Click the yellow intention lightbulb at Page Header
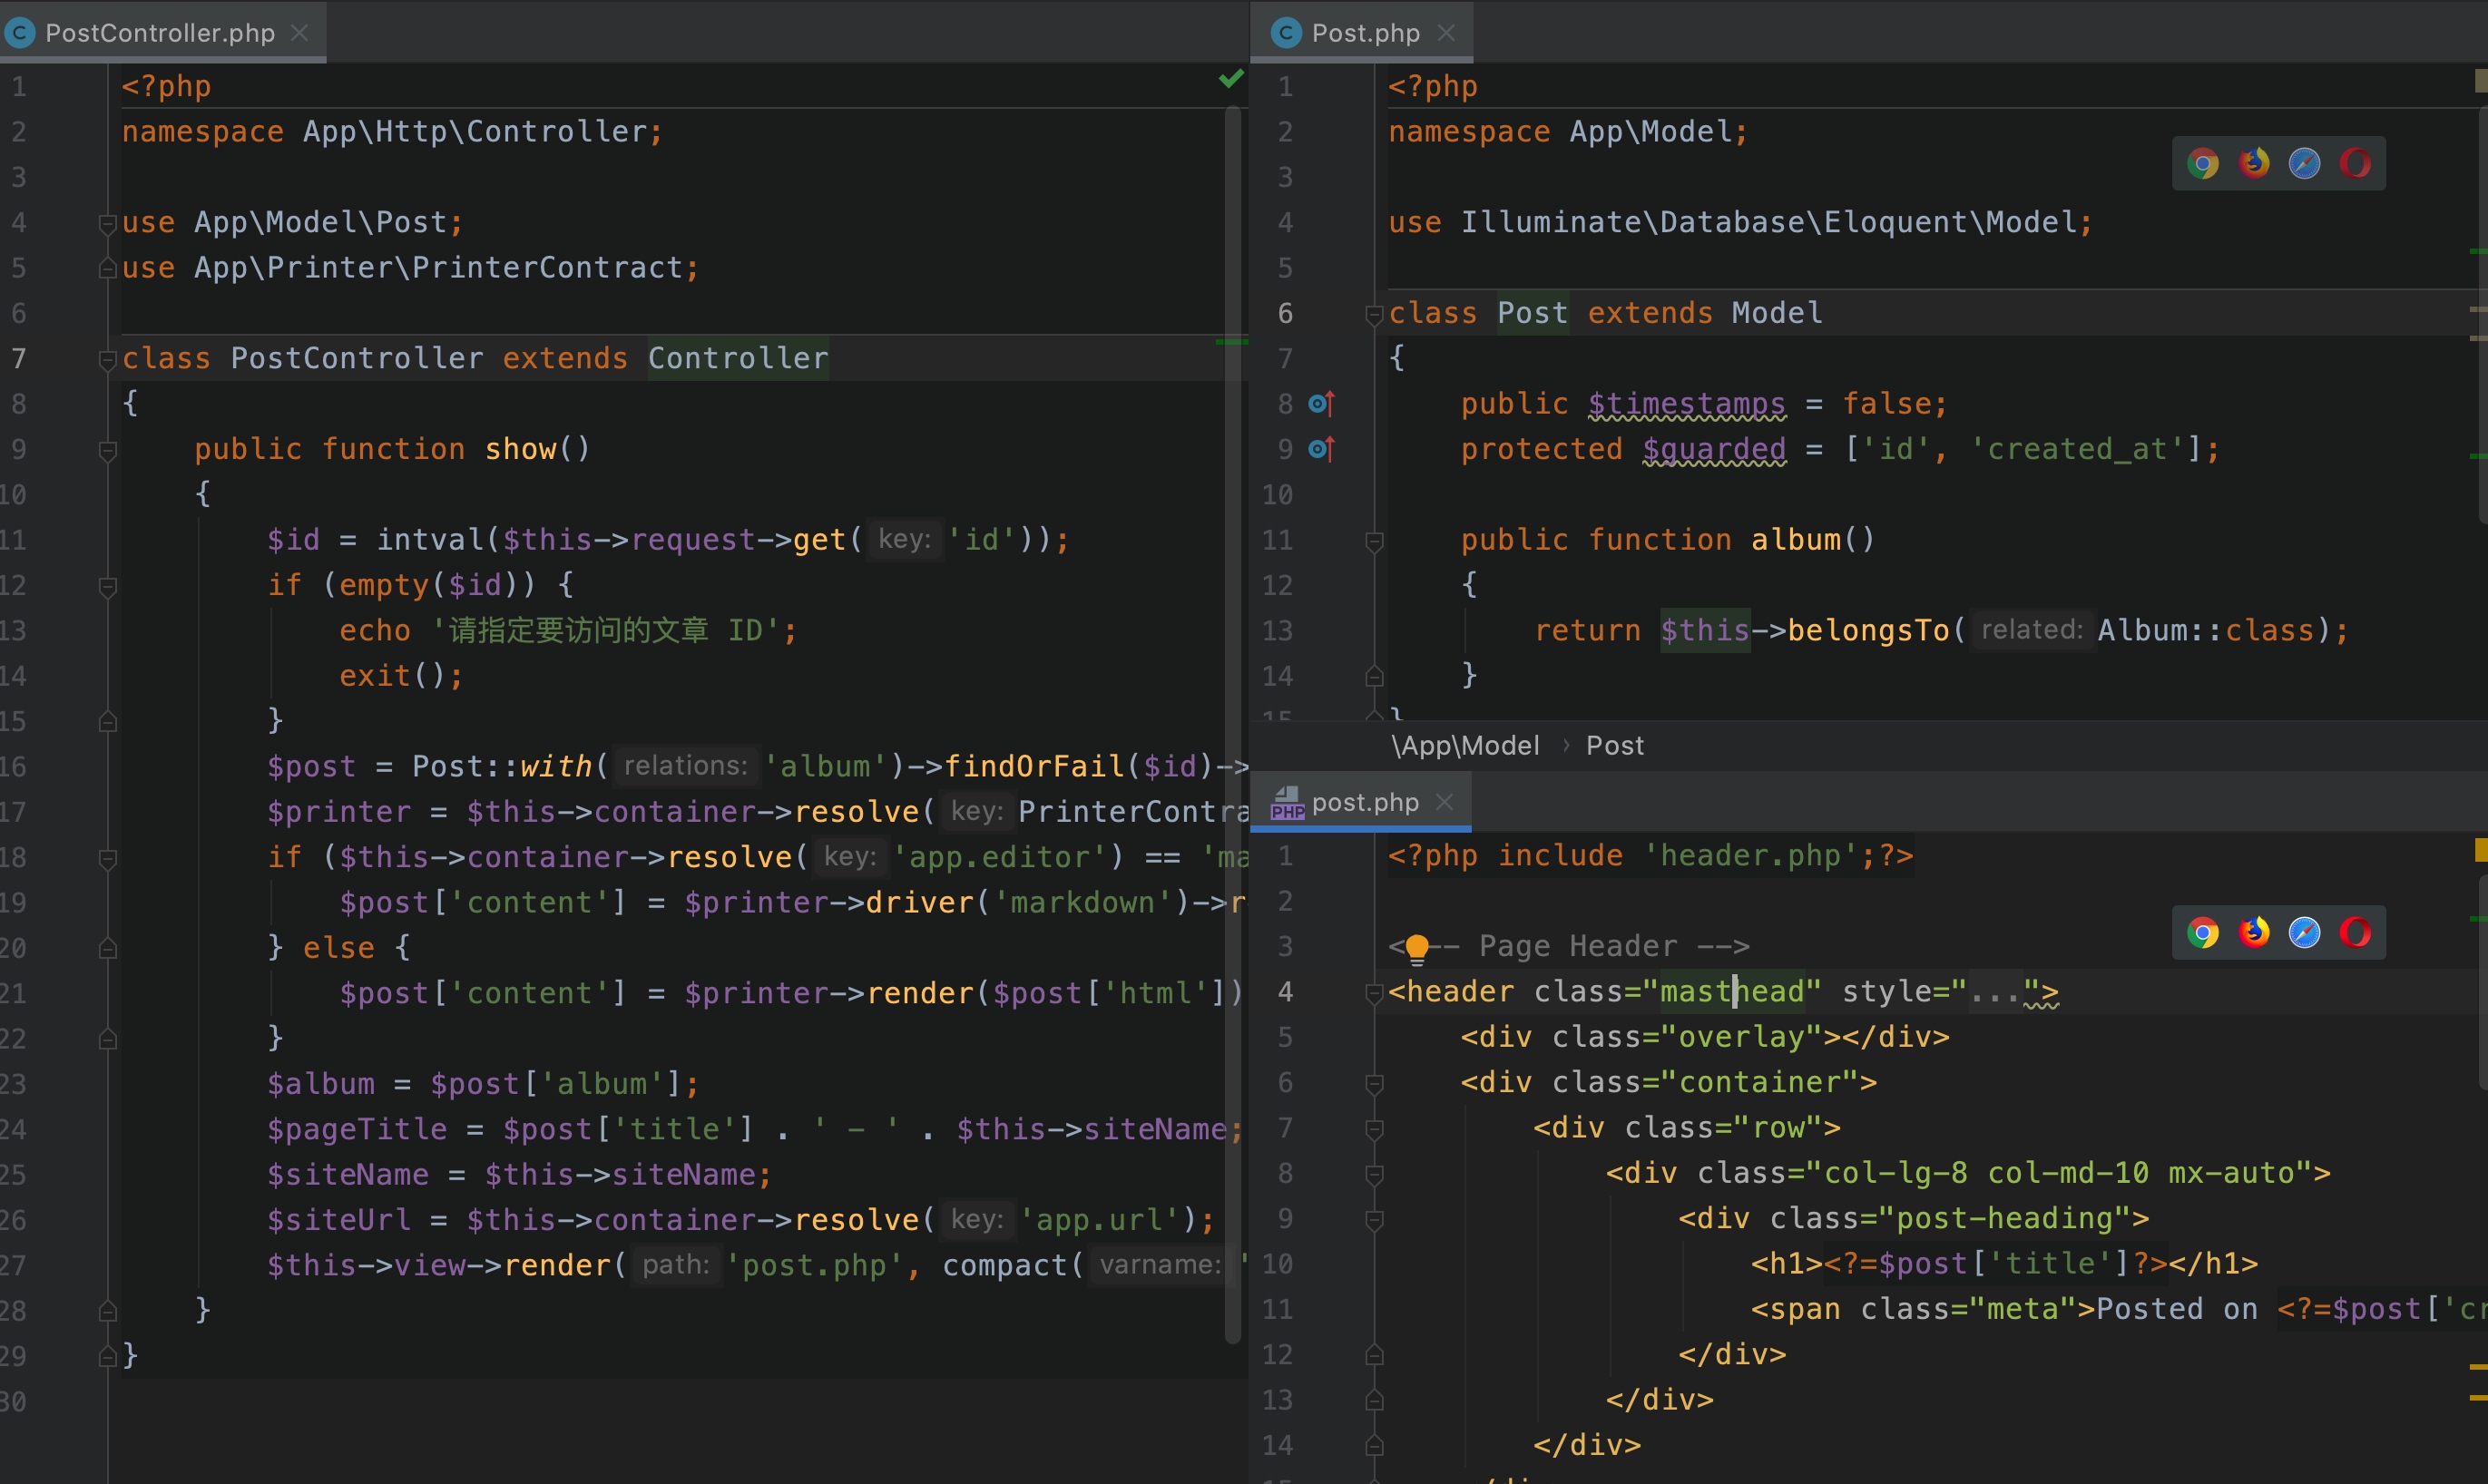Viewport: 2488px width, 1484px height. pos(1417,948)
